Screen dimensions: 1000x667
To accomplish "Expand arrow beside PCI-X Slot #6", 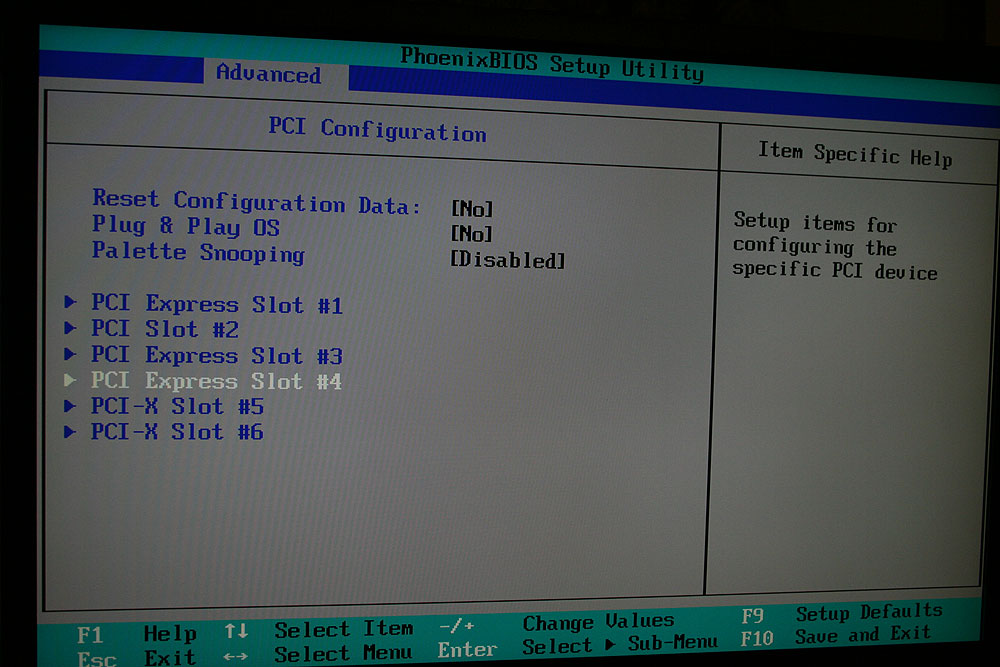I will click(70, 431).
